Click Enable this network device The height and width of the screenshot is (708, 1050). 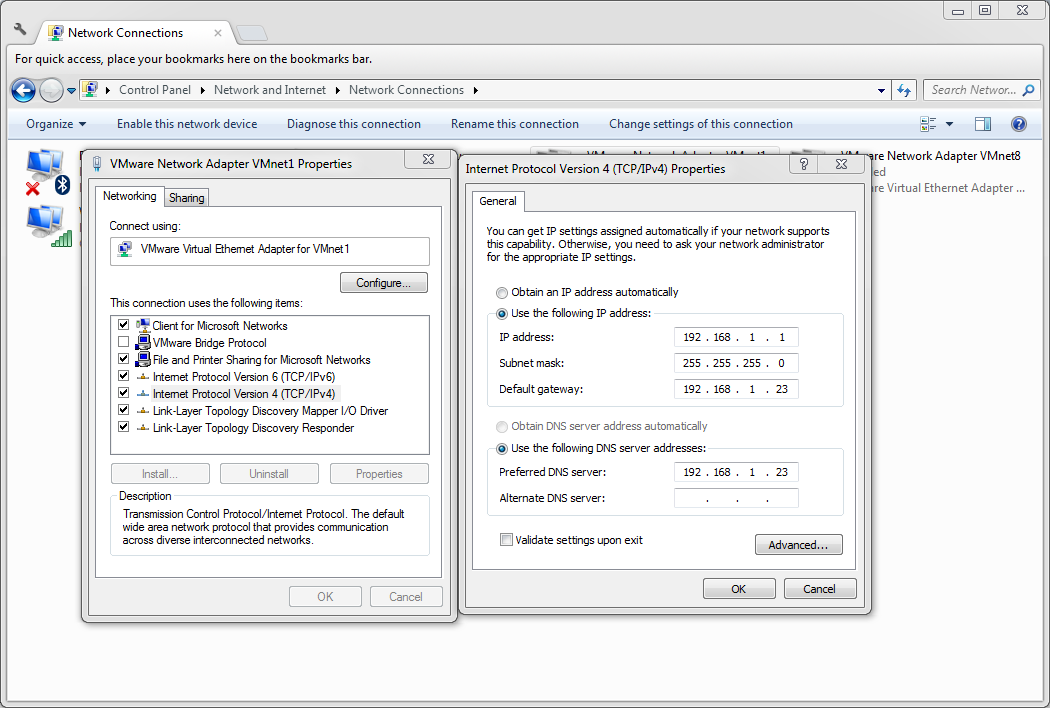[187, 124]
